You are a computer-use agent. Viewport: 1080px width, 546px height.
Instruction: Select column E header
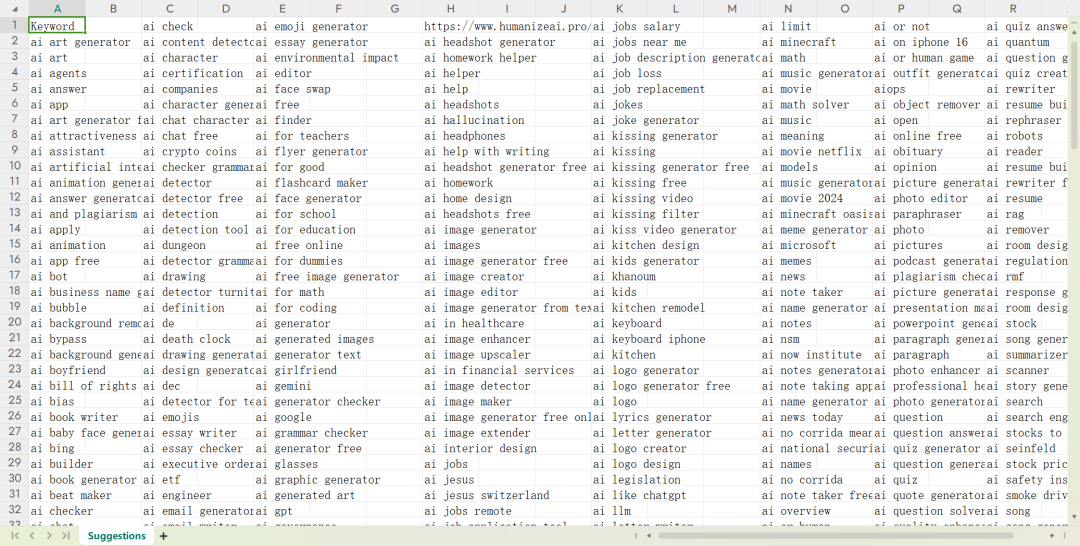click(x=282, y=9)
